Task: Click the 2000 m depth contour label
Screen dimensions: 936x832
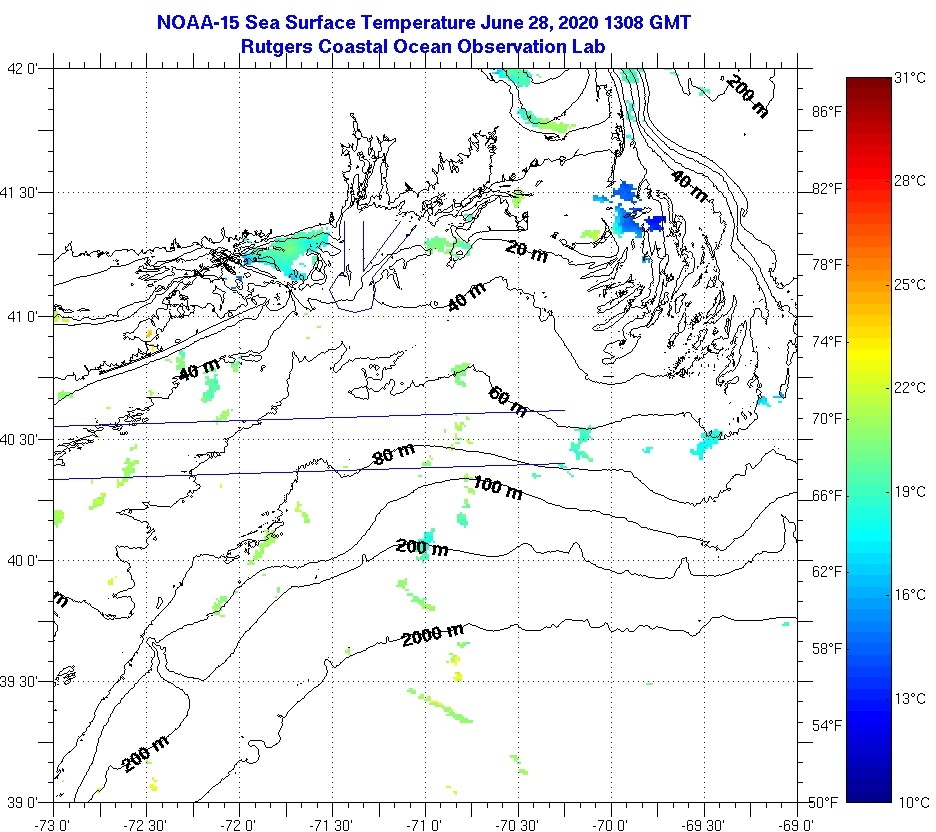Action: 433,634
